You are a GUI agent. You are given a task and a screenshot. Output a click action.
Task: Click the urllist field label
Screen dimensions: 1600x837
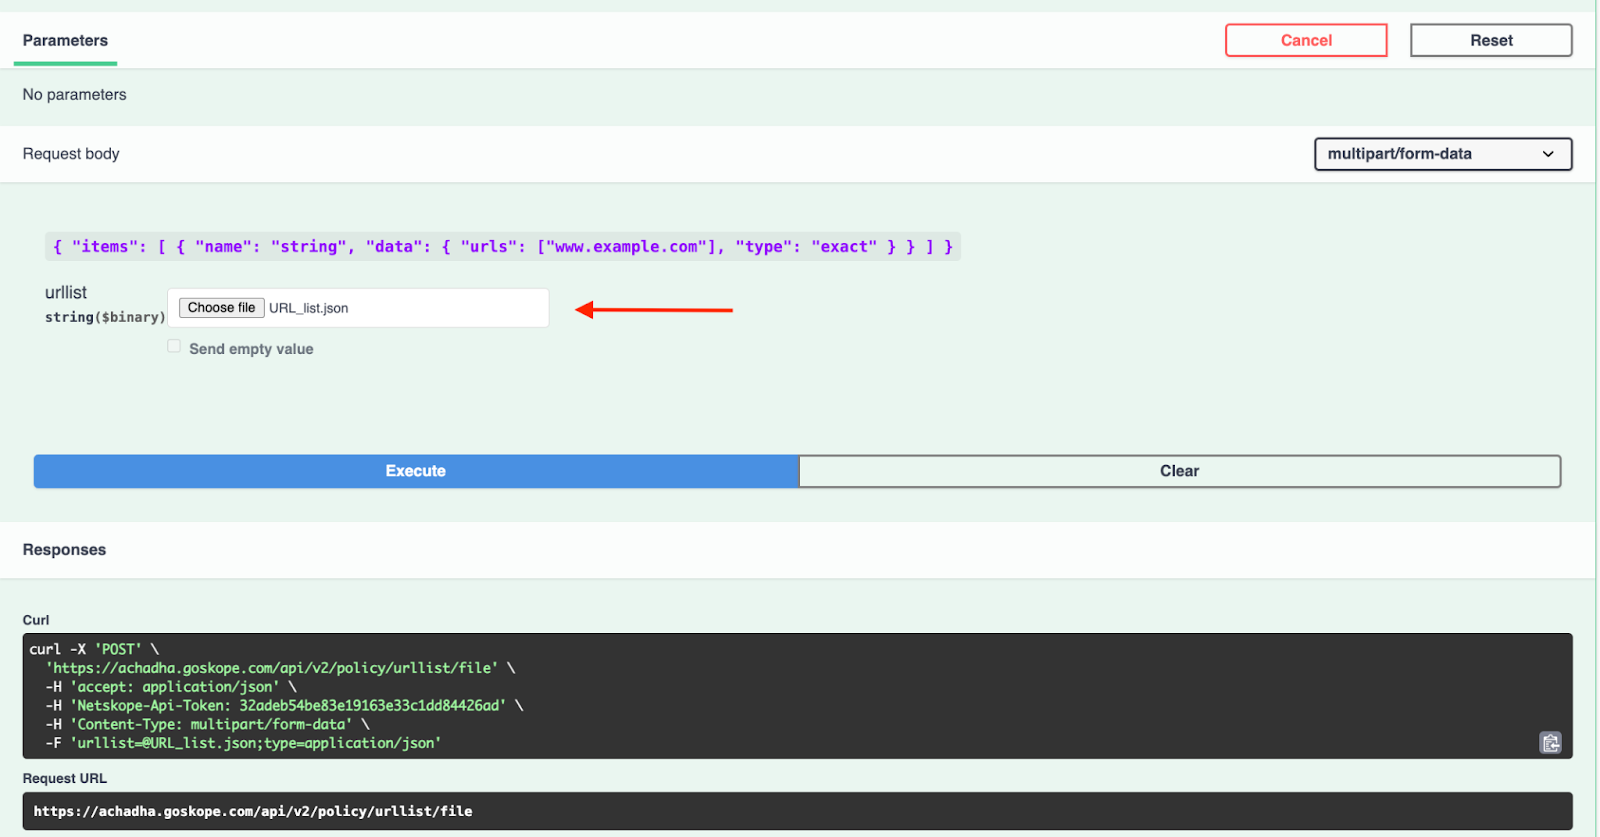coord(66,292)
